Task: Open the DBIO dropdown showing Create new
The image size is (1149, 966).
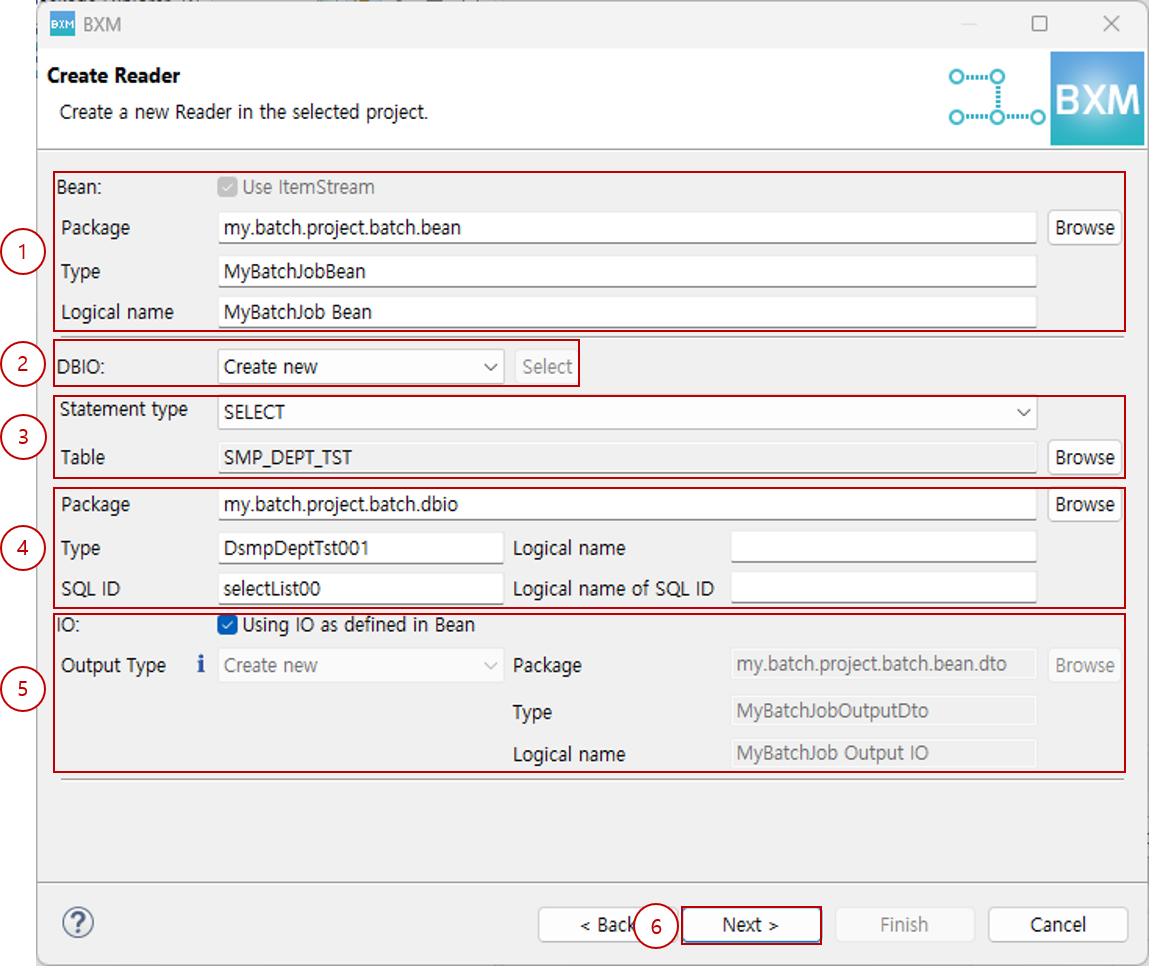Action: (x=360, y=366)
